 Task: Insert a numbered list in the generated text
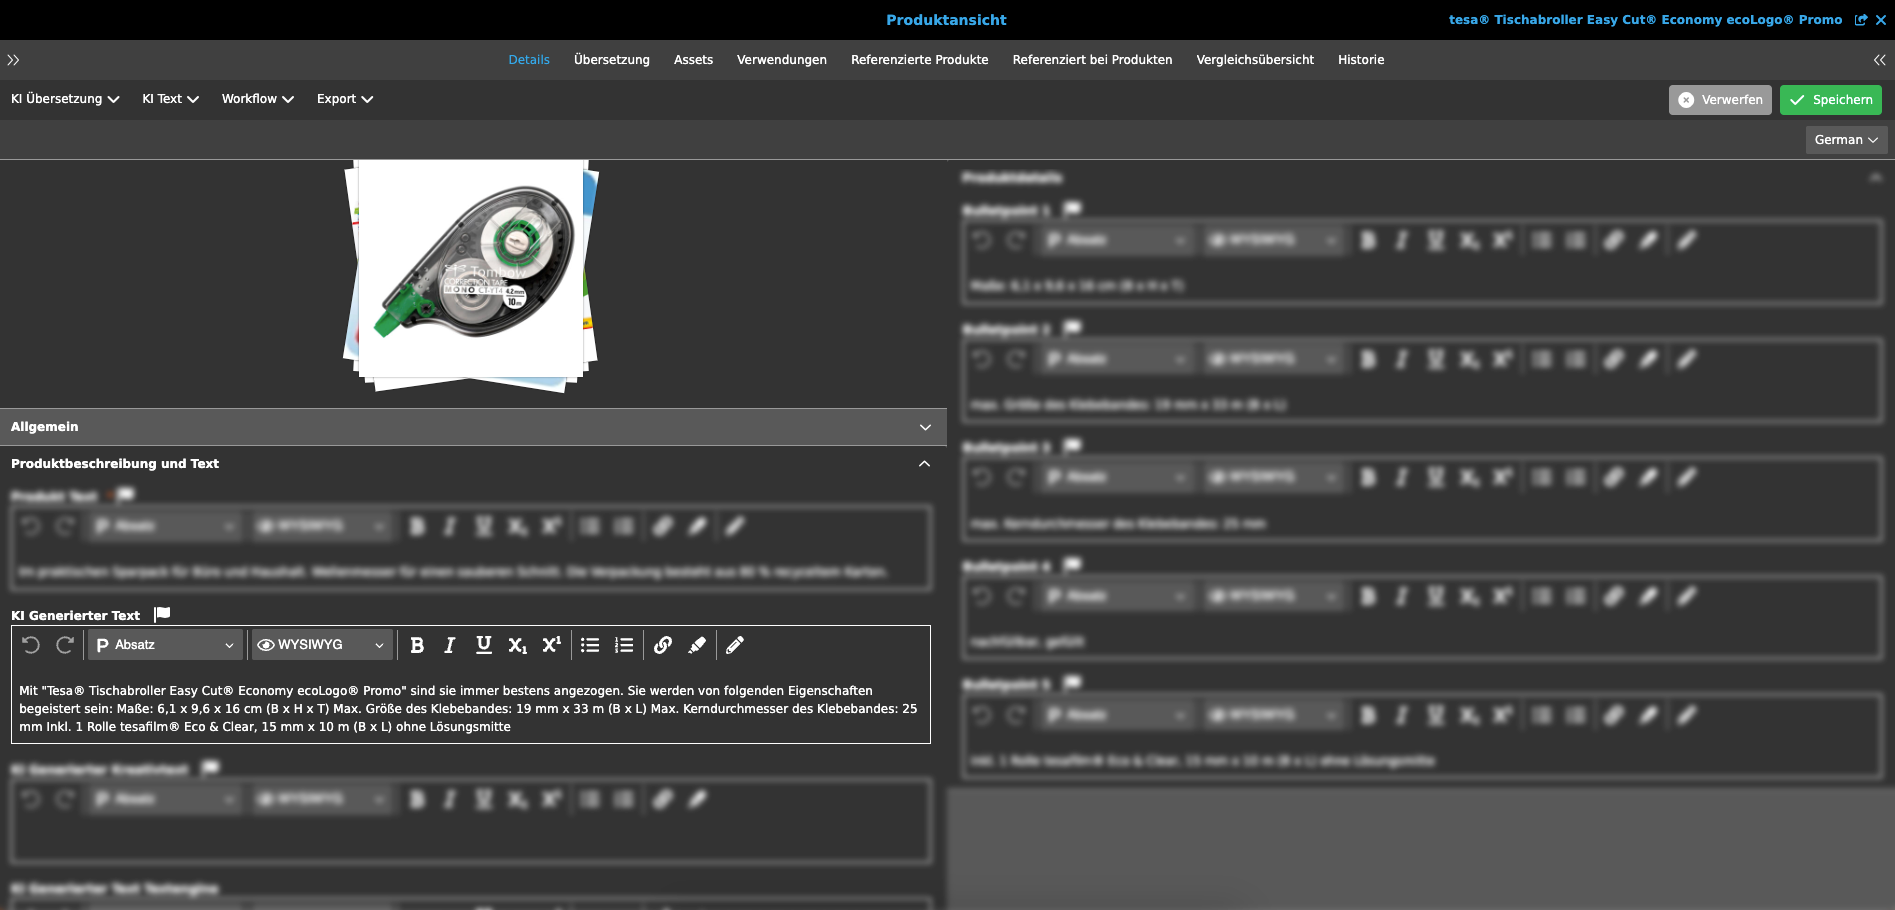coord(624,645)
